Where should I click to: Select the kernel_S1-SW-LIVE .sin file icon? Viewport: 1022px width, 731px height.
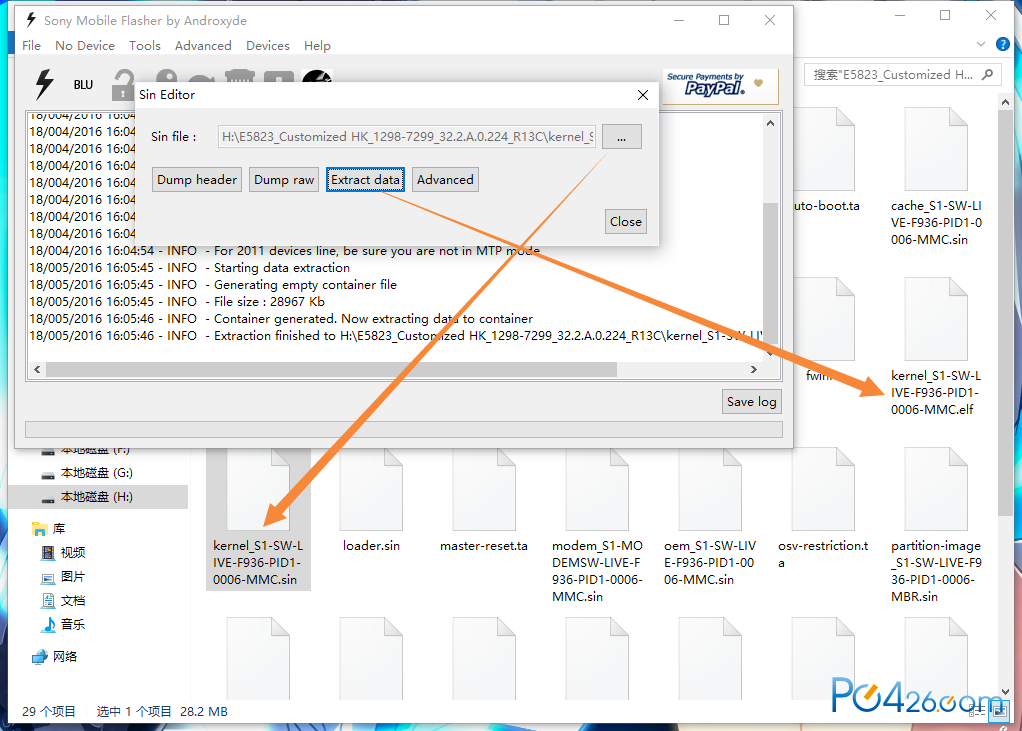click(x=258, y=490)
